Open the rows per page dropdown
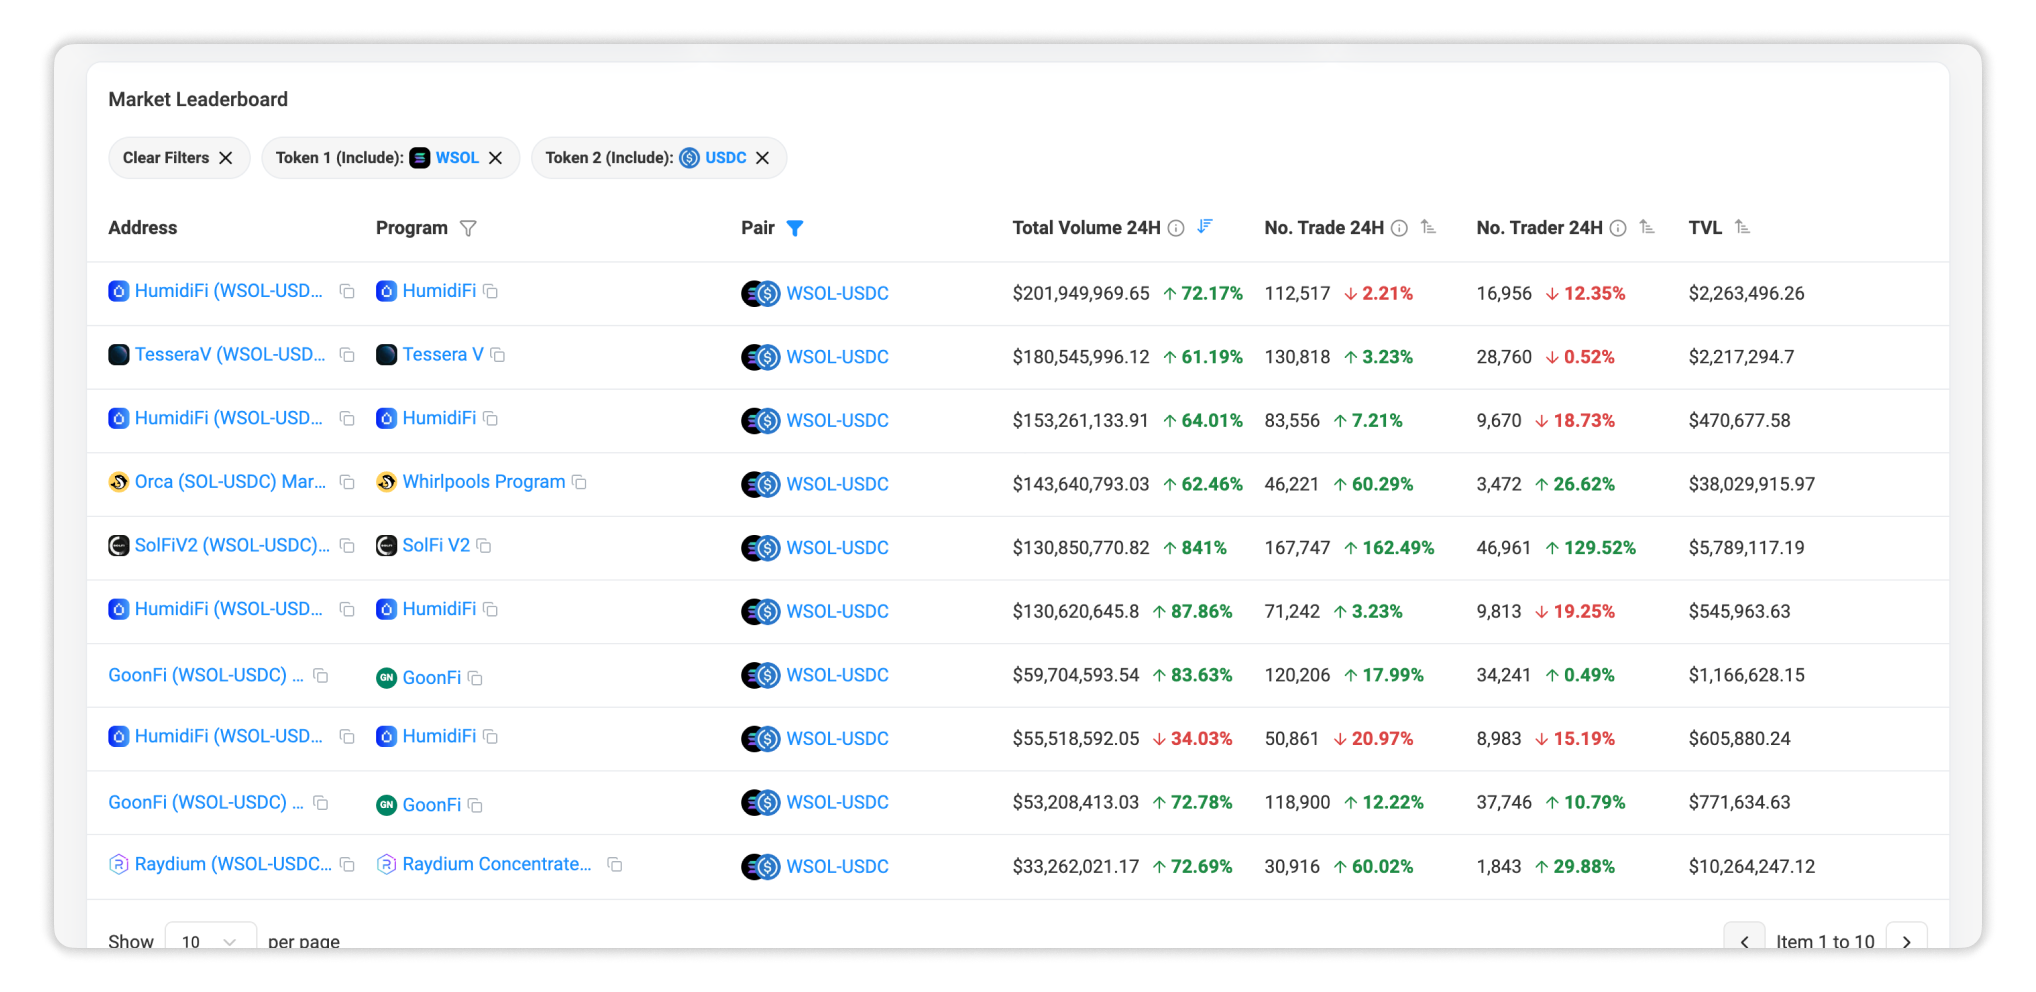This screenshot has width=2036, height=992. pos(210,940)
